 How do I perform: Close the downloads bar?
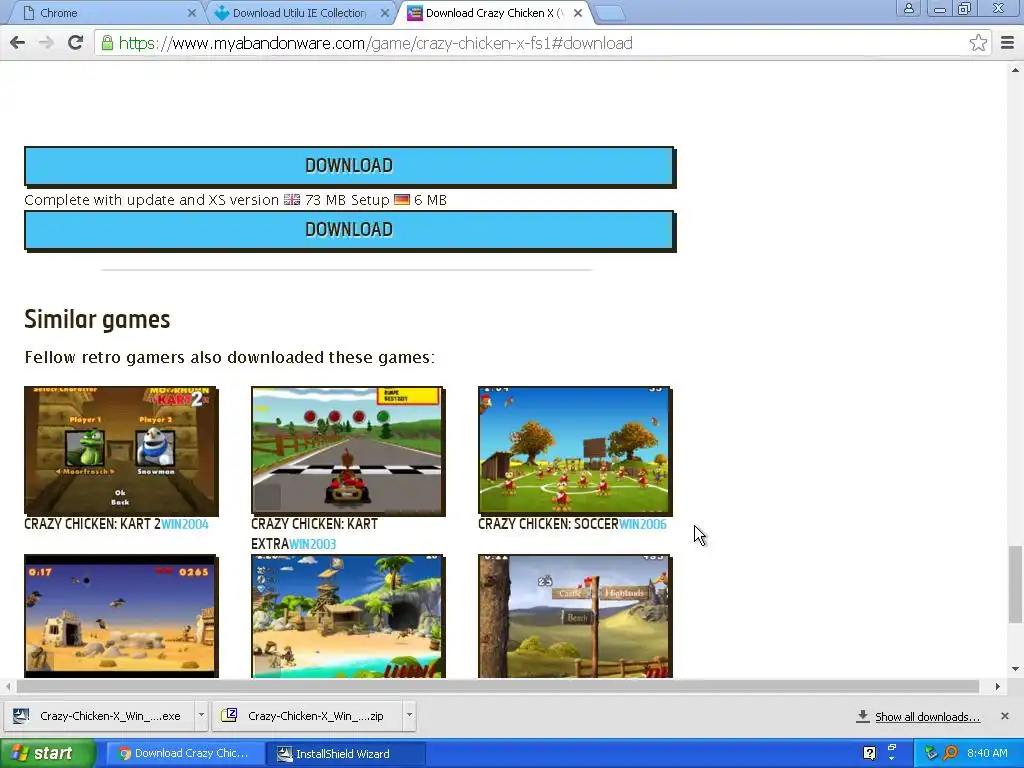[x=1004, y=716]
